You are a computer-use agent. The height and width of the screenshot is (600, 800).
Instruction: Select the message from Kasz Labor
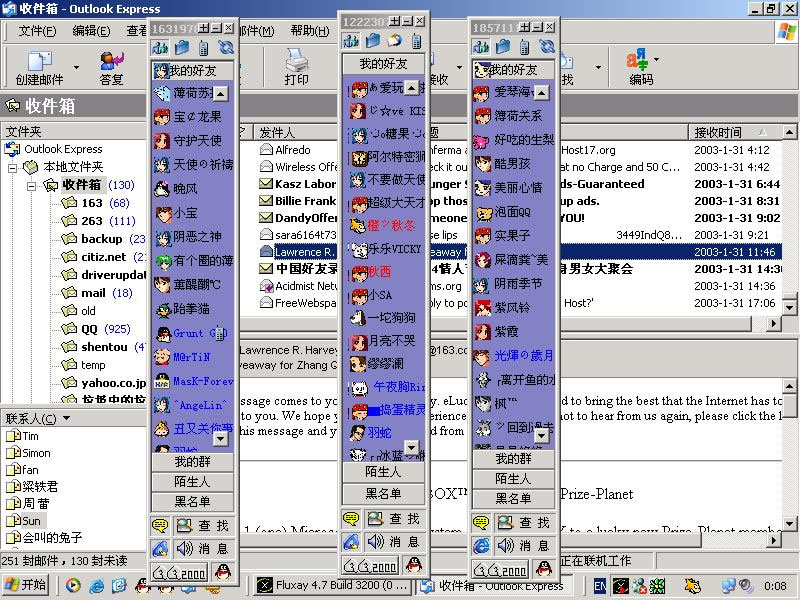tap(305, 184)
